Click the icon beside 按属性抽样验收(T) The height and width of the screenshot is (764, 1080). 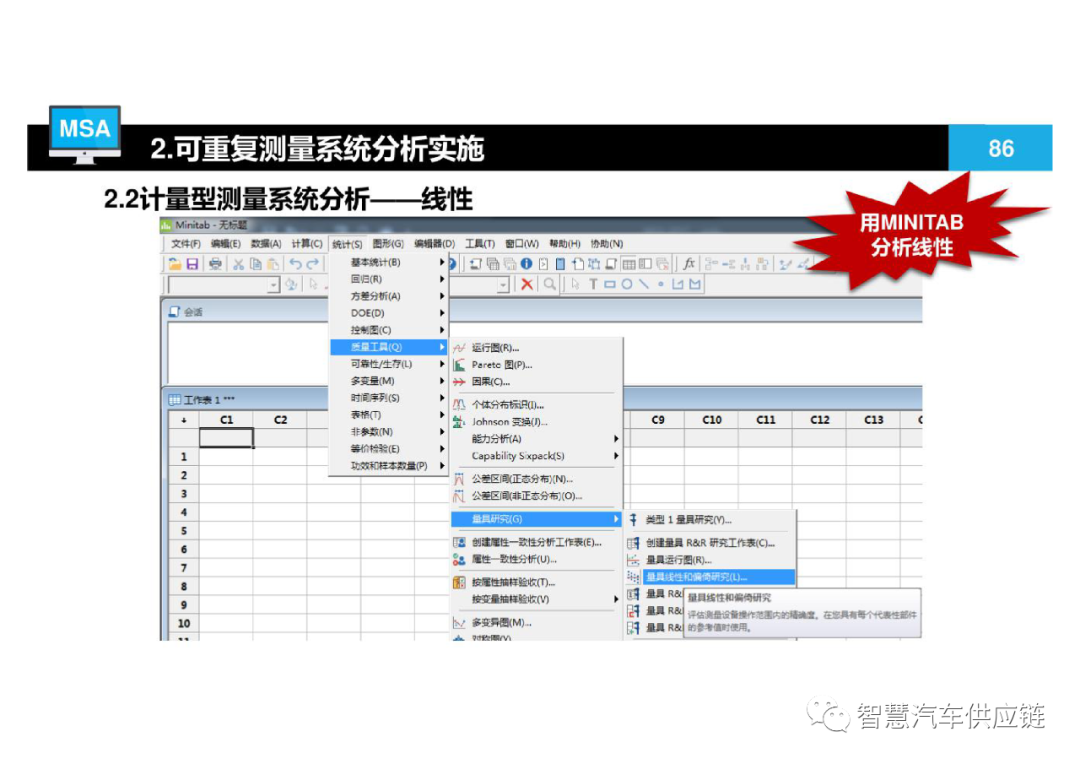[x=459, y=583]
